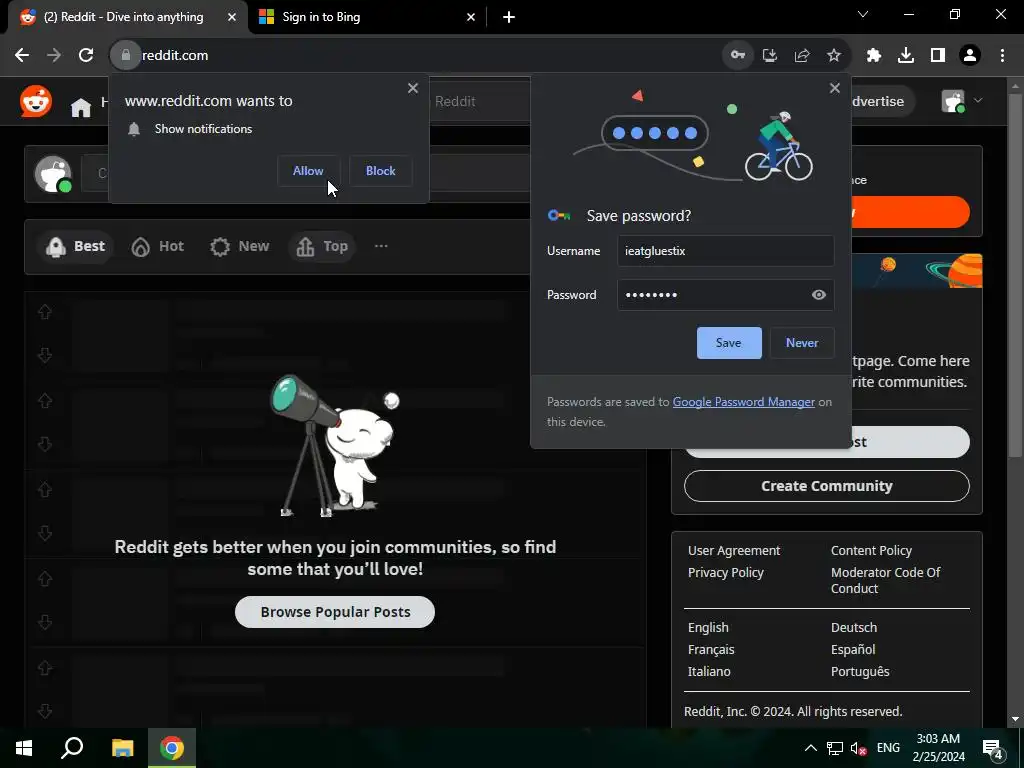Click the network tray icon
This screenshot has height=768, width=1024.
[834, 748]
